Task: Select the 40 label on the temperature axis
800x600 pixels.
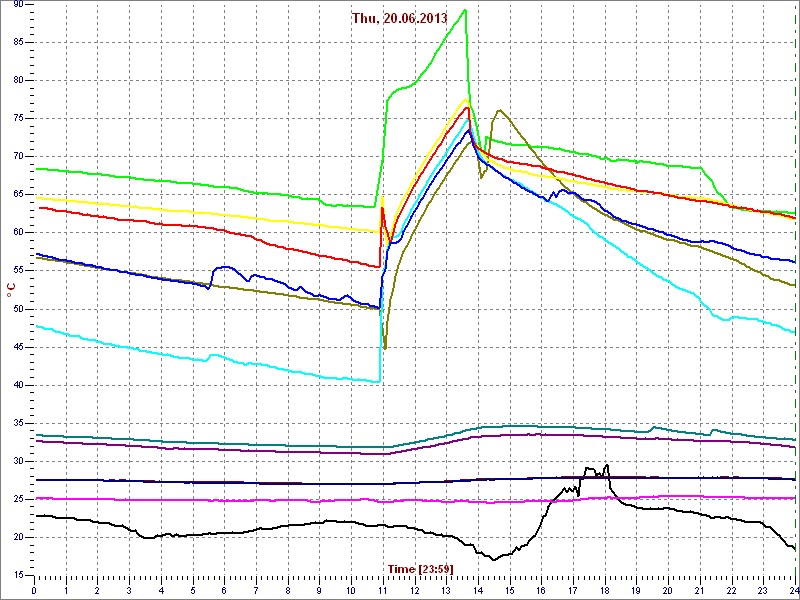Action: tap(16, 385)
